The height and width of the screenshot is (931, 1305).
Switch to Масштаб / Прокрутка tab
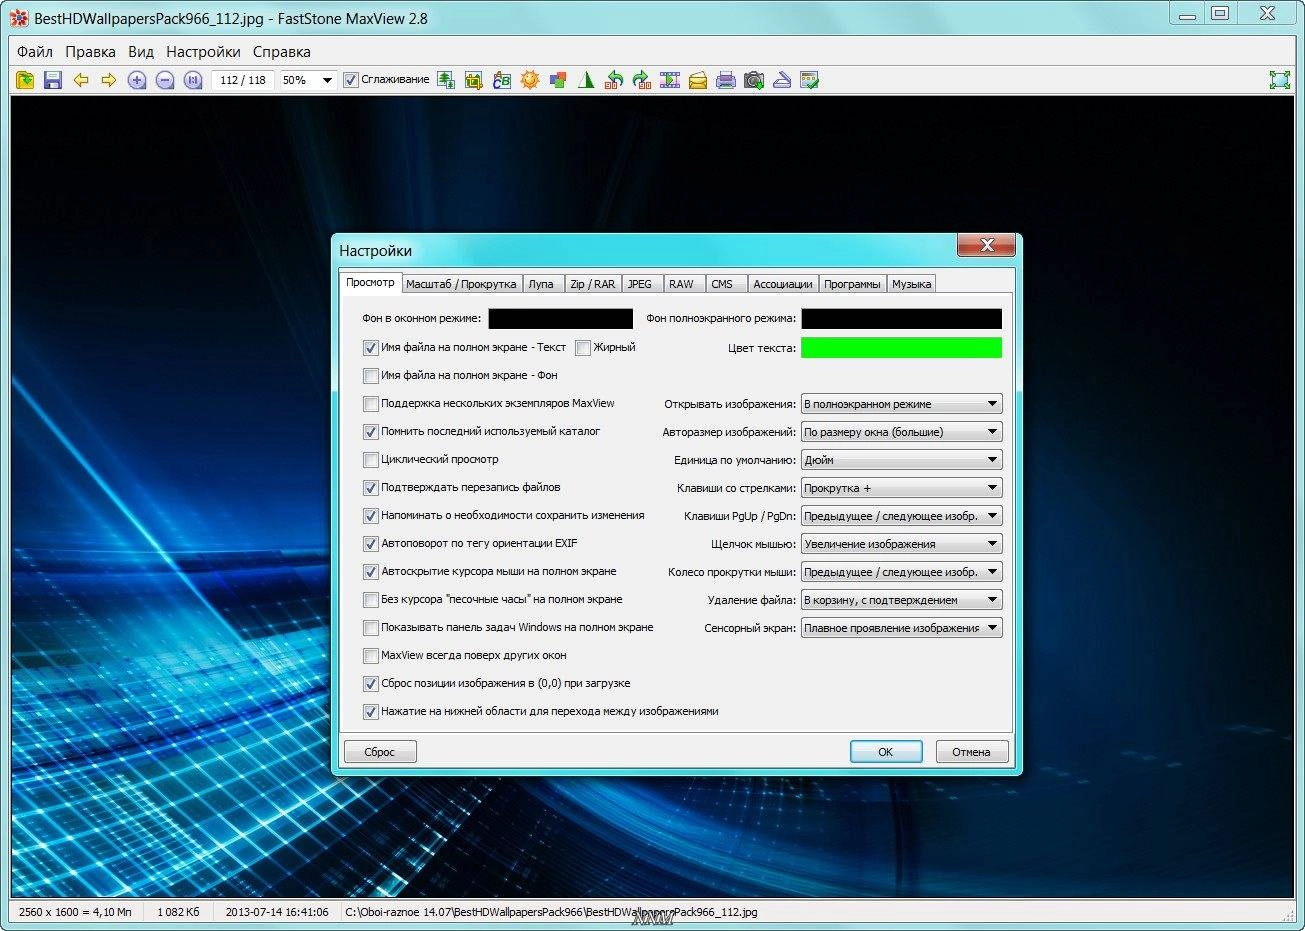click(x=461, y=284)
